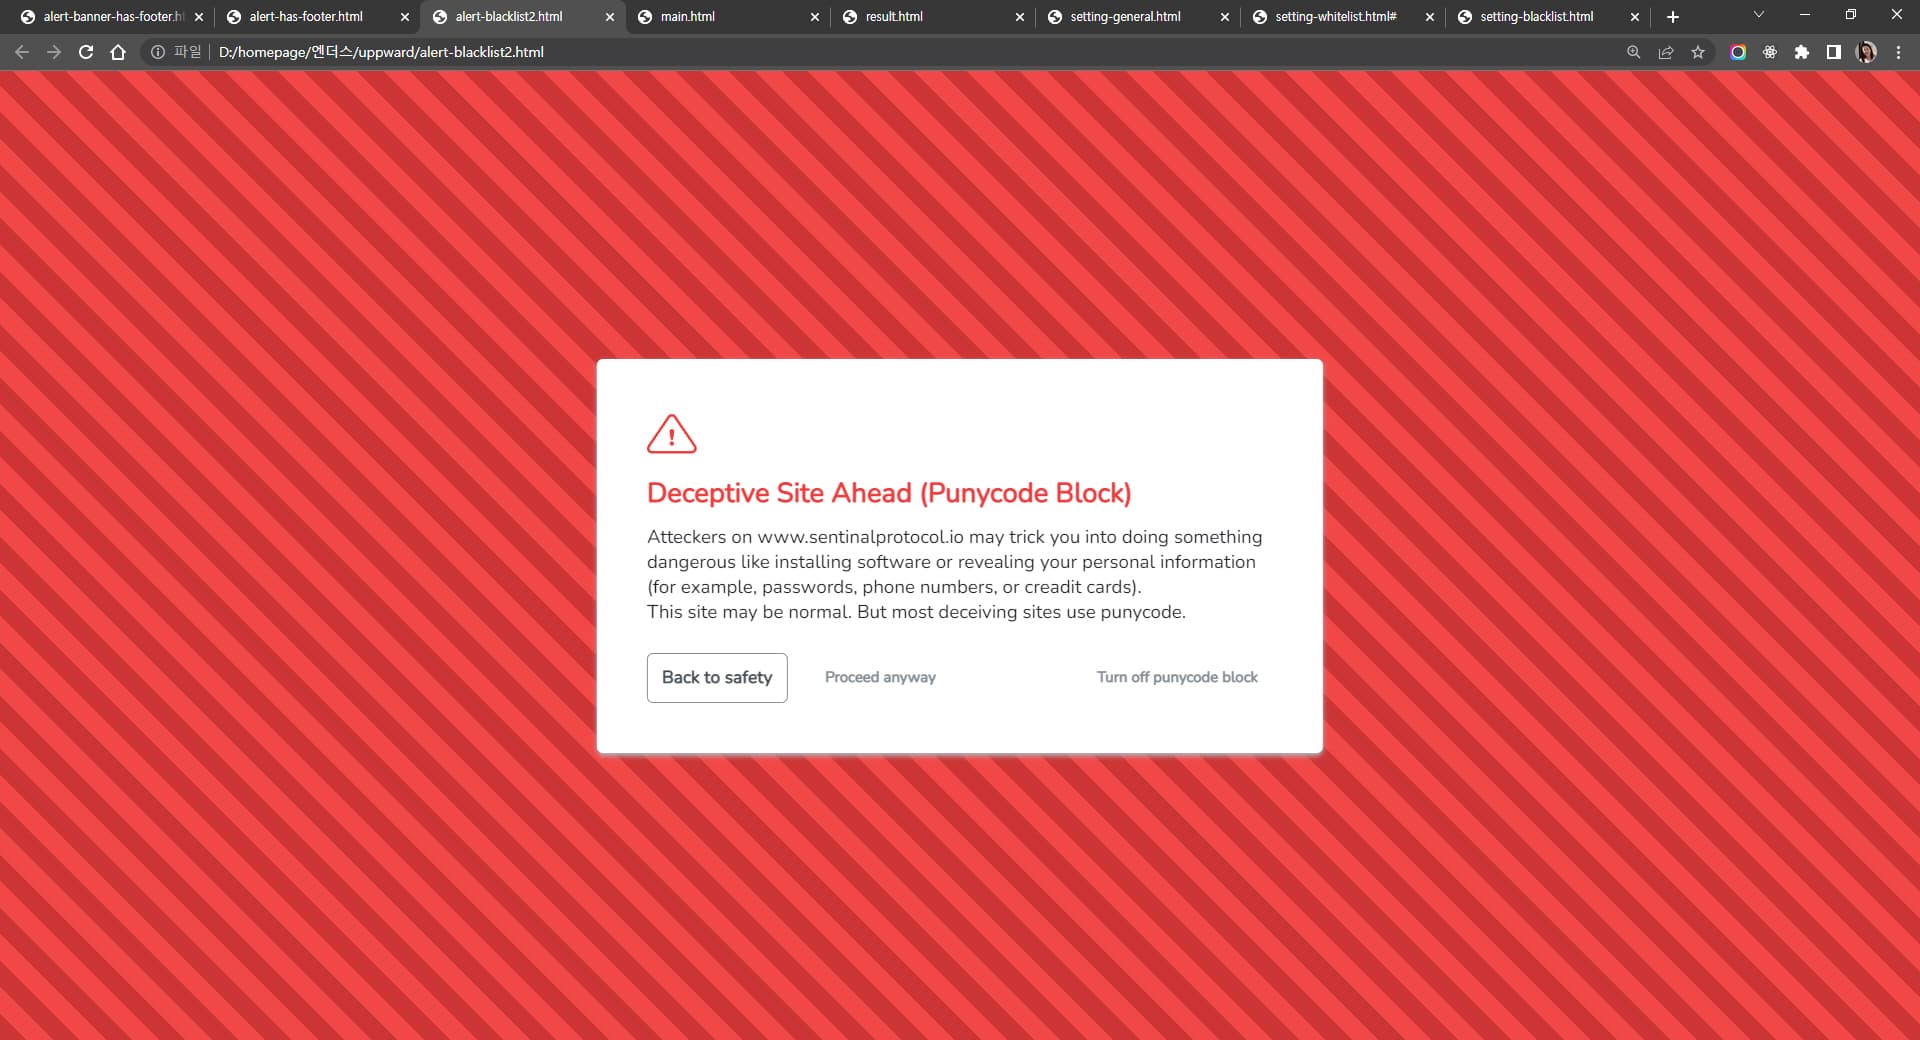Follow the Proceed anyway link

(880, 677)
